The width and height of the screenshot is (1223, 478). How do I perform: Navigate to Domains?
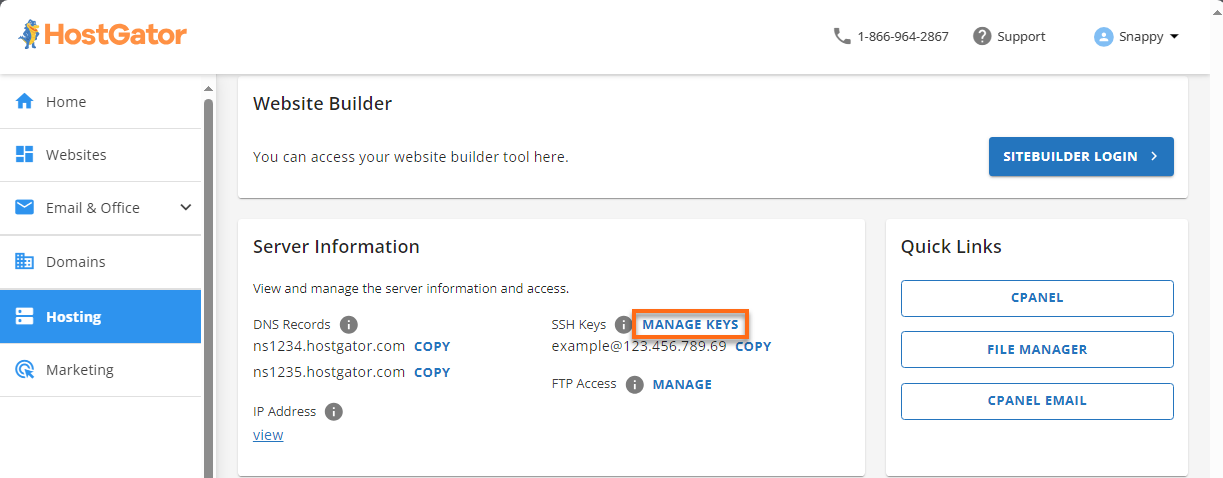click(x=100, y=262)
